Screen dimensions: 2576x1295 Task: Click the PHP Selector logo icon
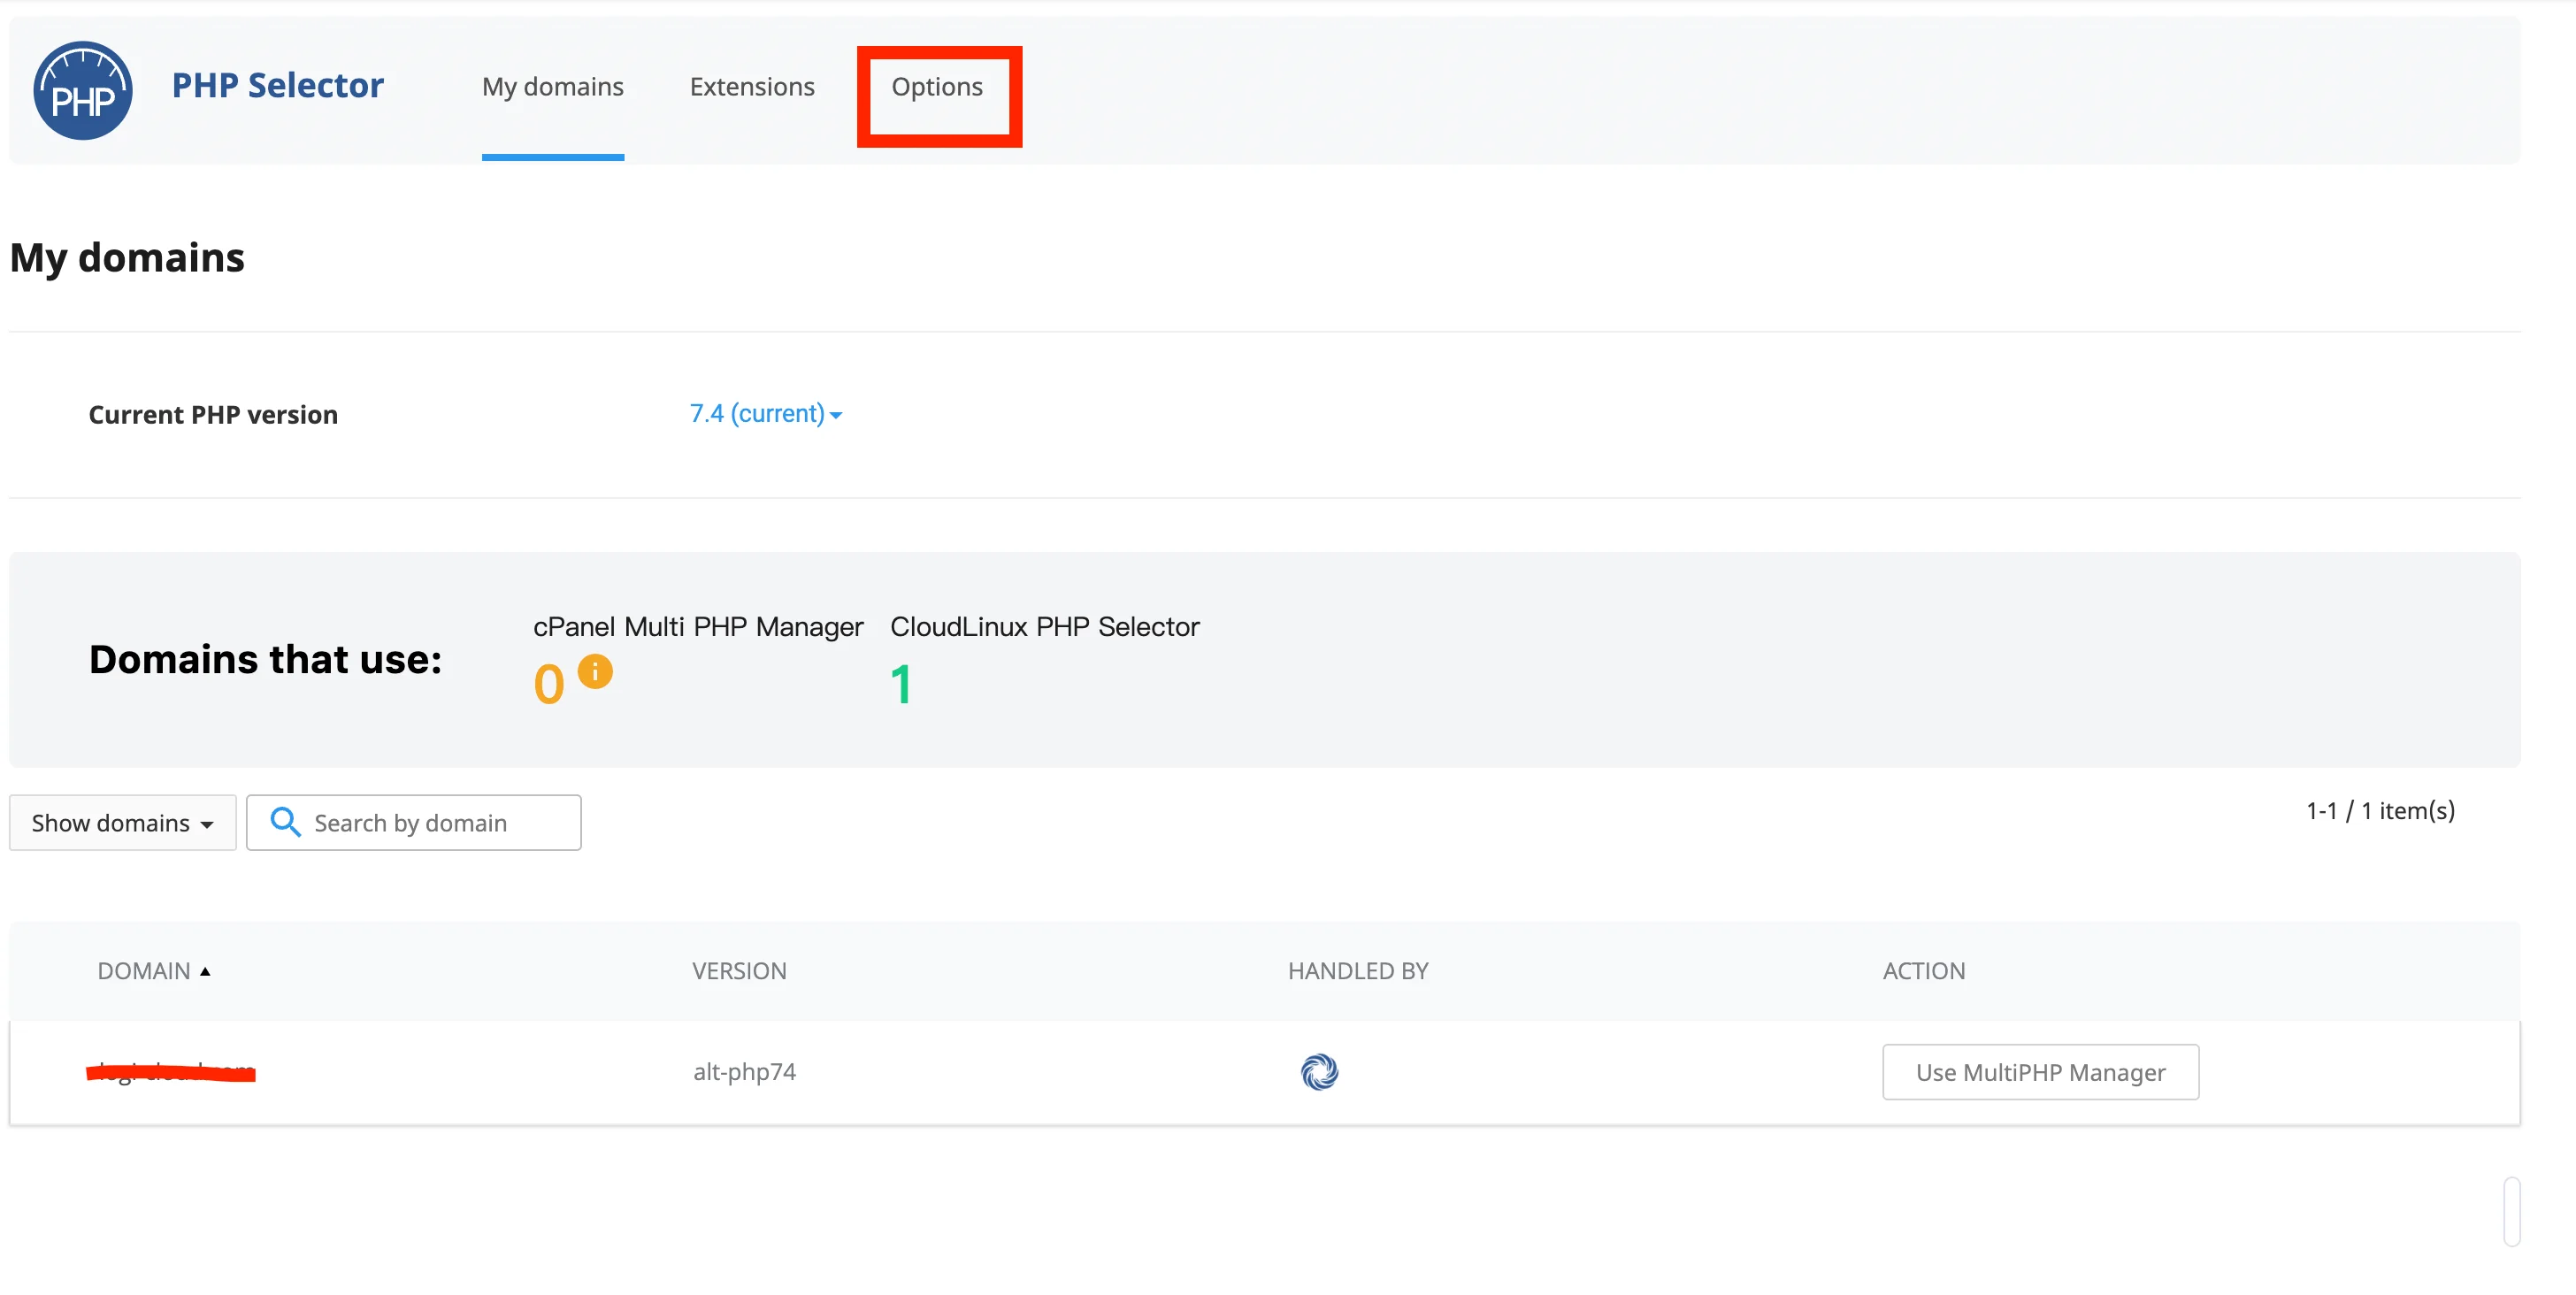pyautogui.click(x=83, y=90)
